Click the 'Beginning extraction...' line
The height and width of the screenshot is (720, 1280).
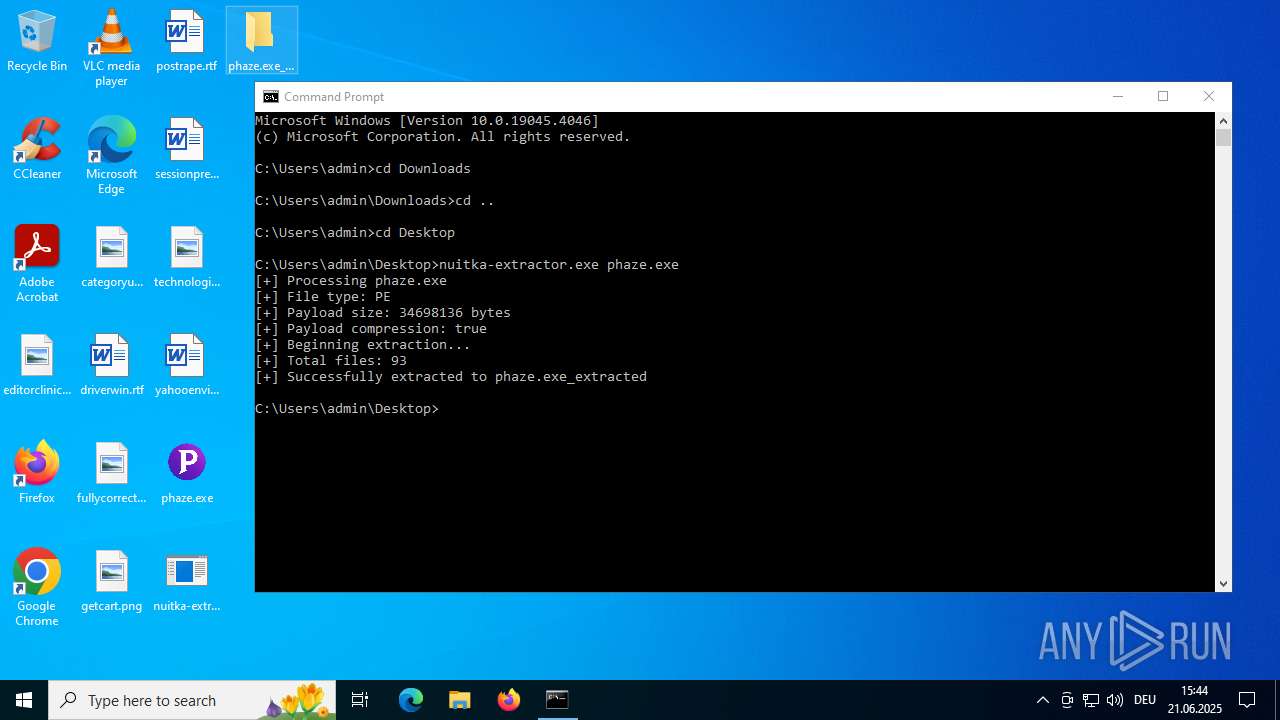(x=363, y=345)
